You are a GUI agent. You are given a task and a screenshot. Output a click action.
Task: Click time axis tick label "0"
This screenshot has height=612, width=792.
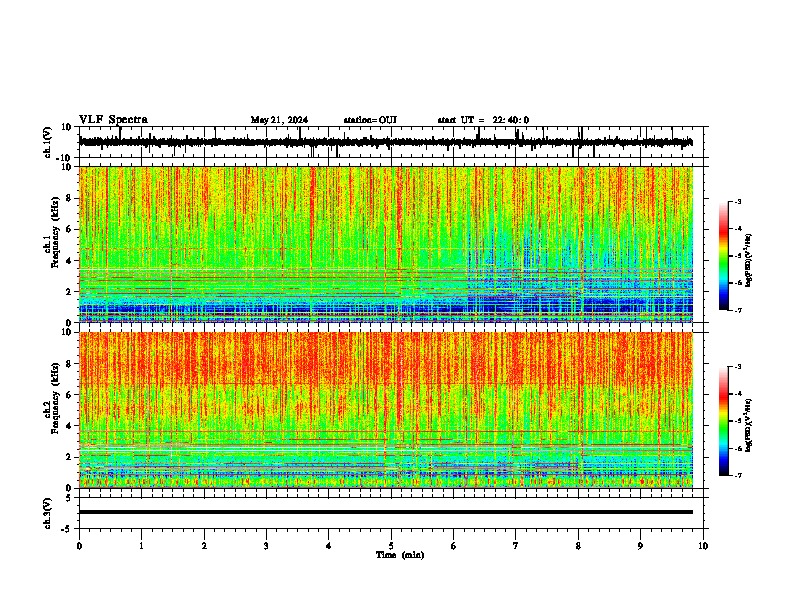pos(79,546)
